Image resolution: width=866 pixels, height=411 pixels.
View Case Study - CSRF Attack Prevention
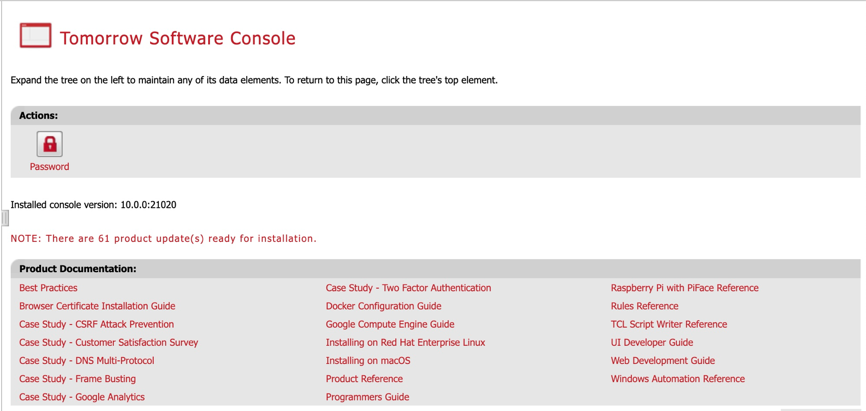point(96,324)
